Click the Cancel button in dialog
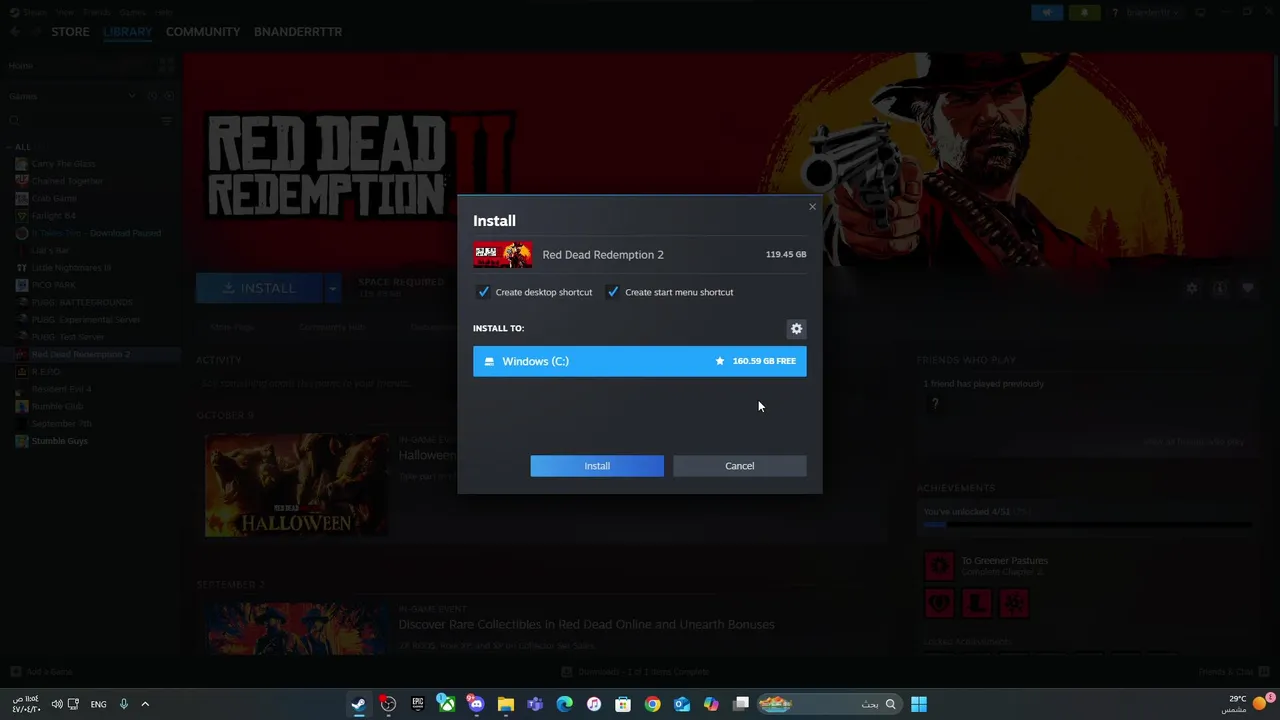This screenshot has height=720, width=1280. (x=739, y=466)
